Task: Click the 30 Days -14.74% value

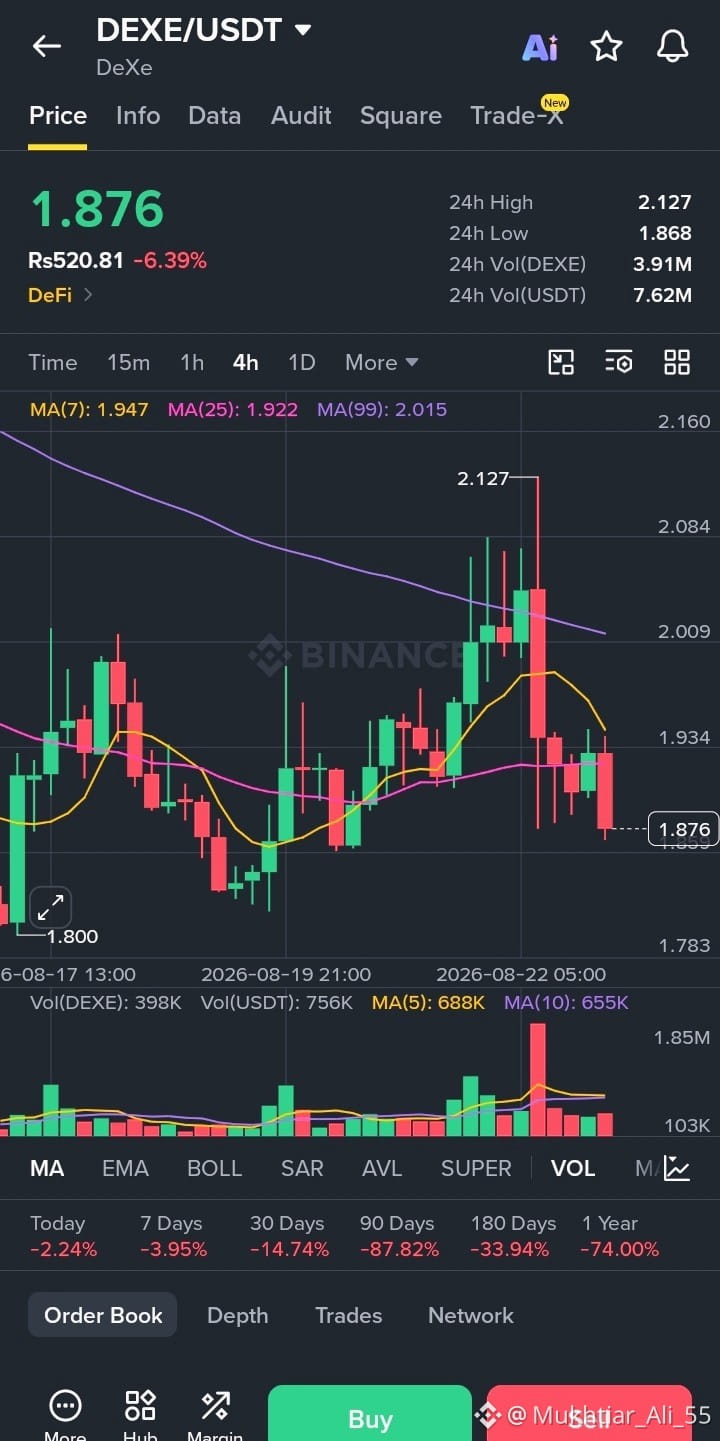Action: point(289,1249)
